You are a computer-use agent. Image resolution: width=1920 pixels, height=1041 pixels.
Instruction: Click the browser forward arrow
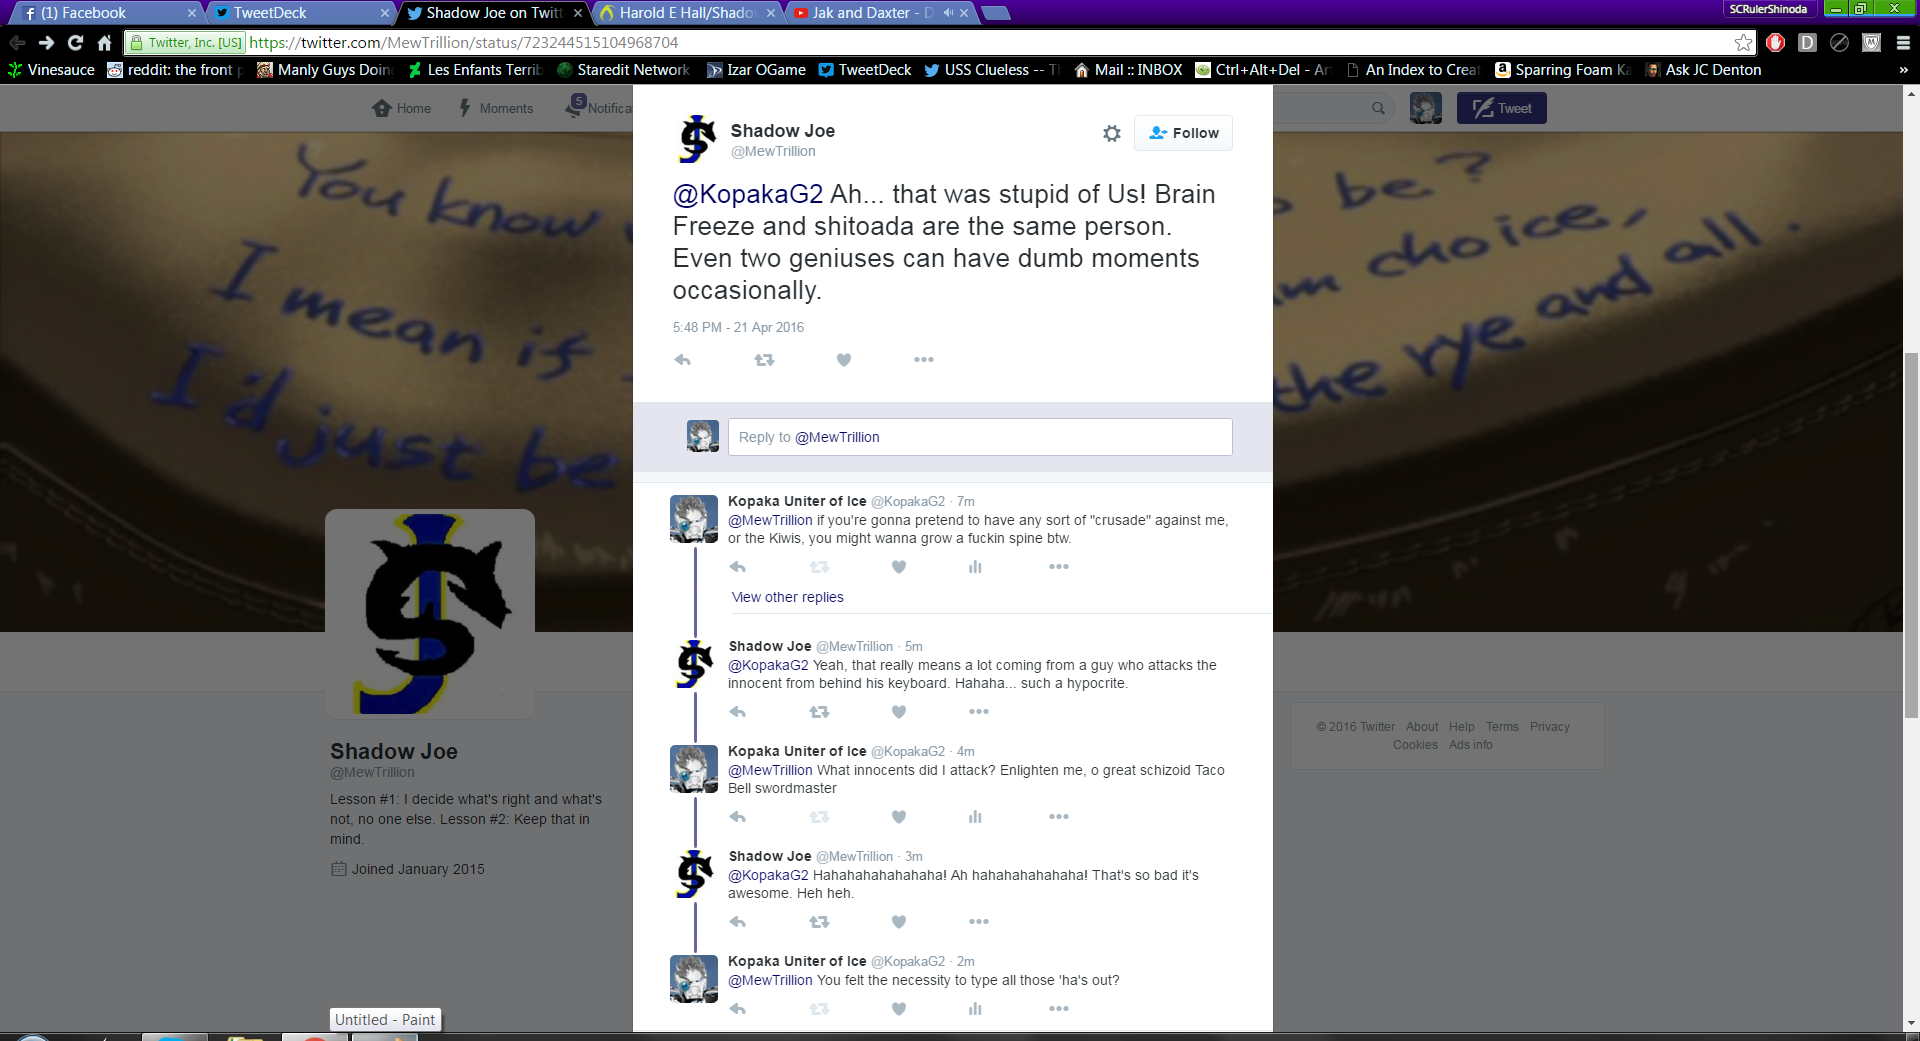pyautogui.click(x=46, y=43)
